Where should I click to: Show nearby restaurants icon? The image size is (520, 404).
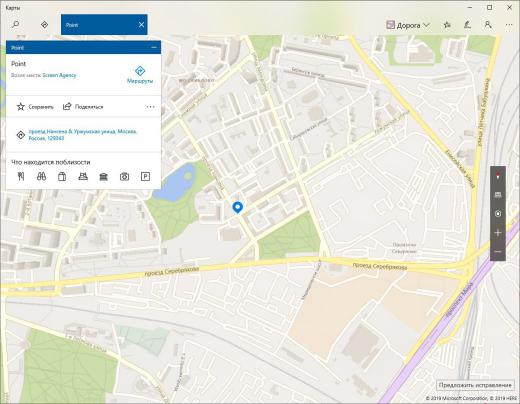coord(21,177)
